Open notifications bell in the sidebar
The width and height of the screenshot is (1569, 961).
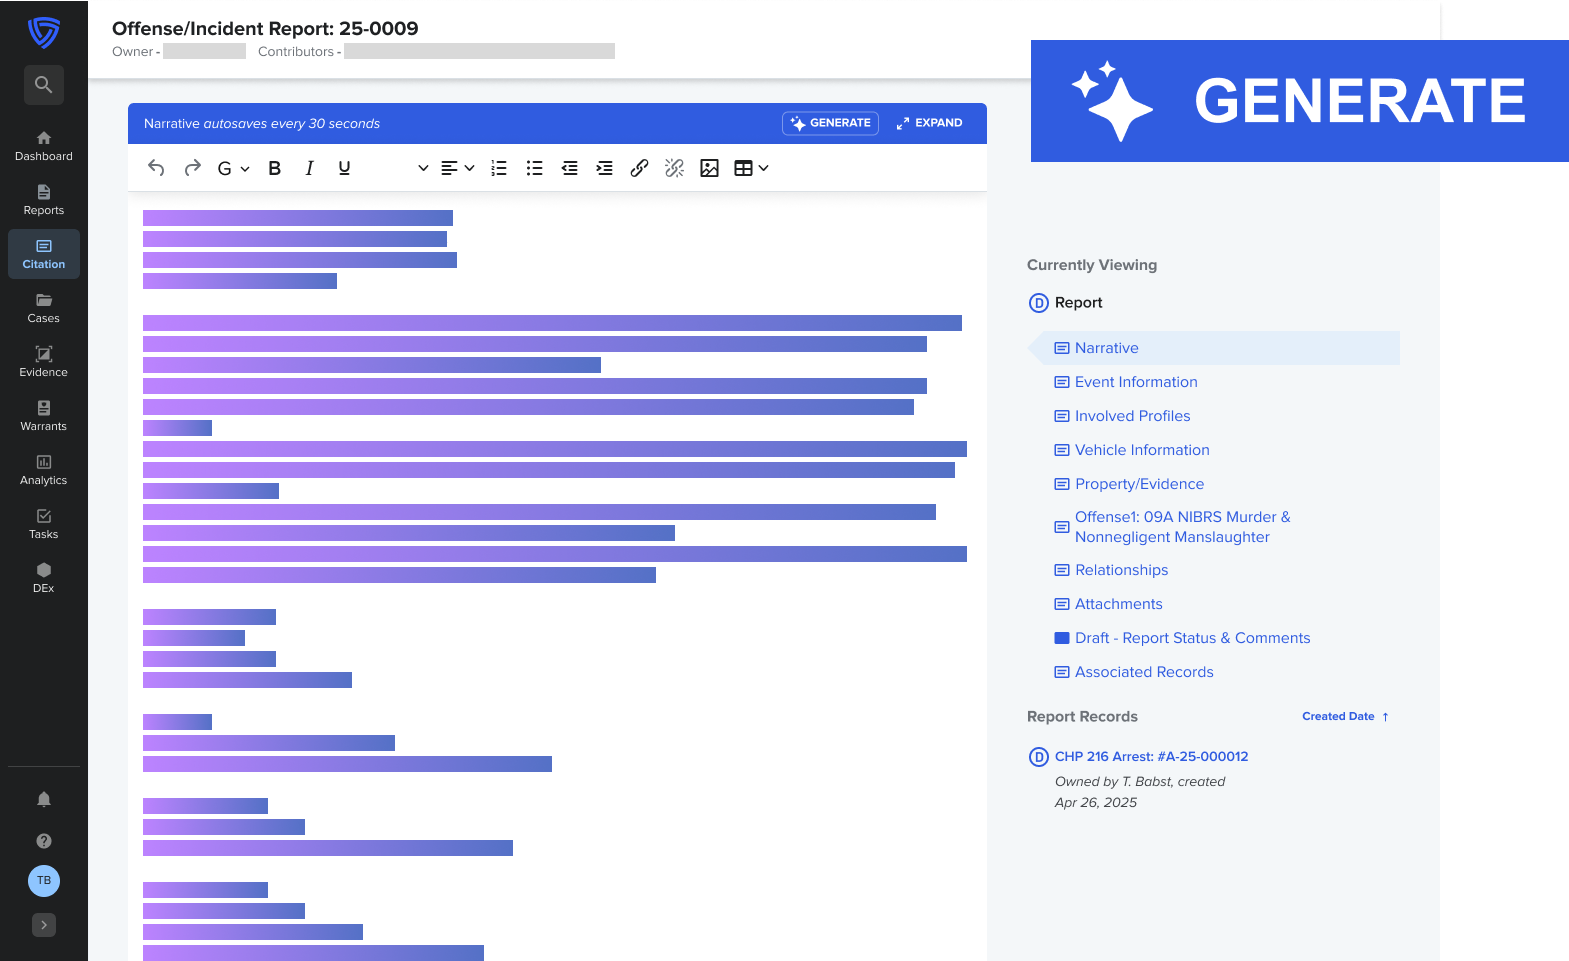[44, 799]
